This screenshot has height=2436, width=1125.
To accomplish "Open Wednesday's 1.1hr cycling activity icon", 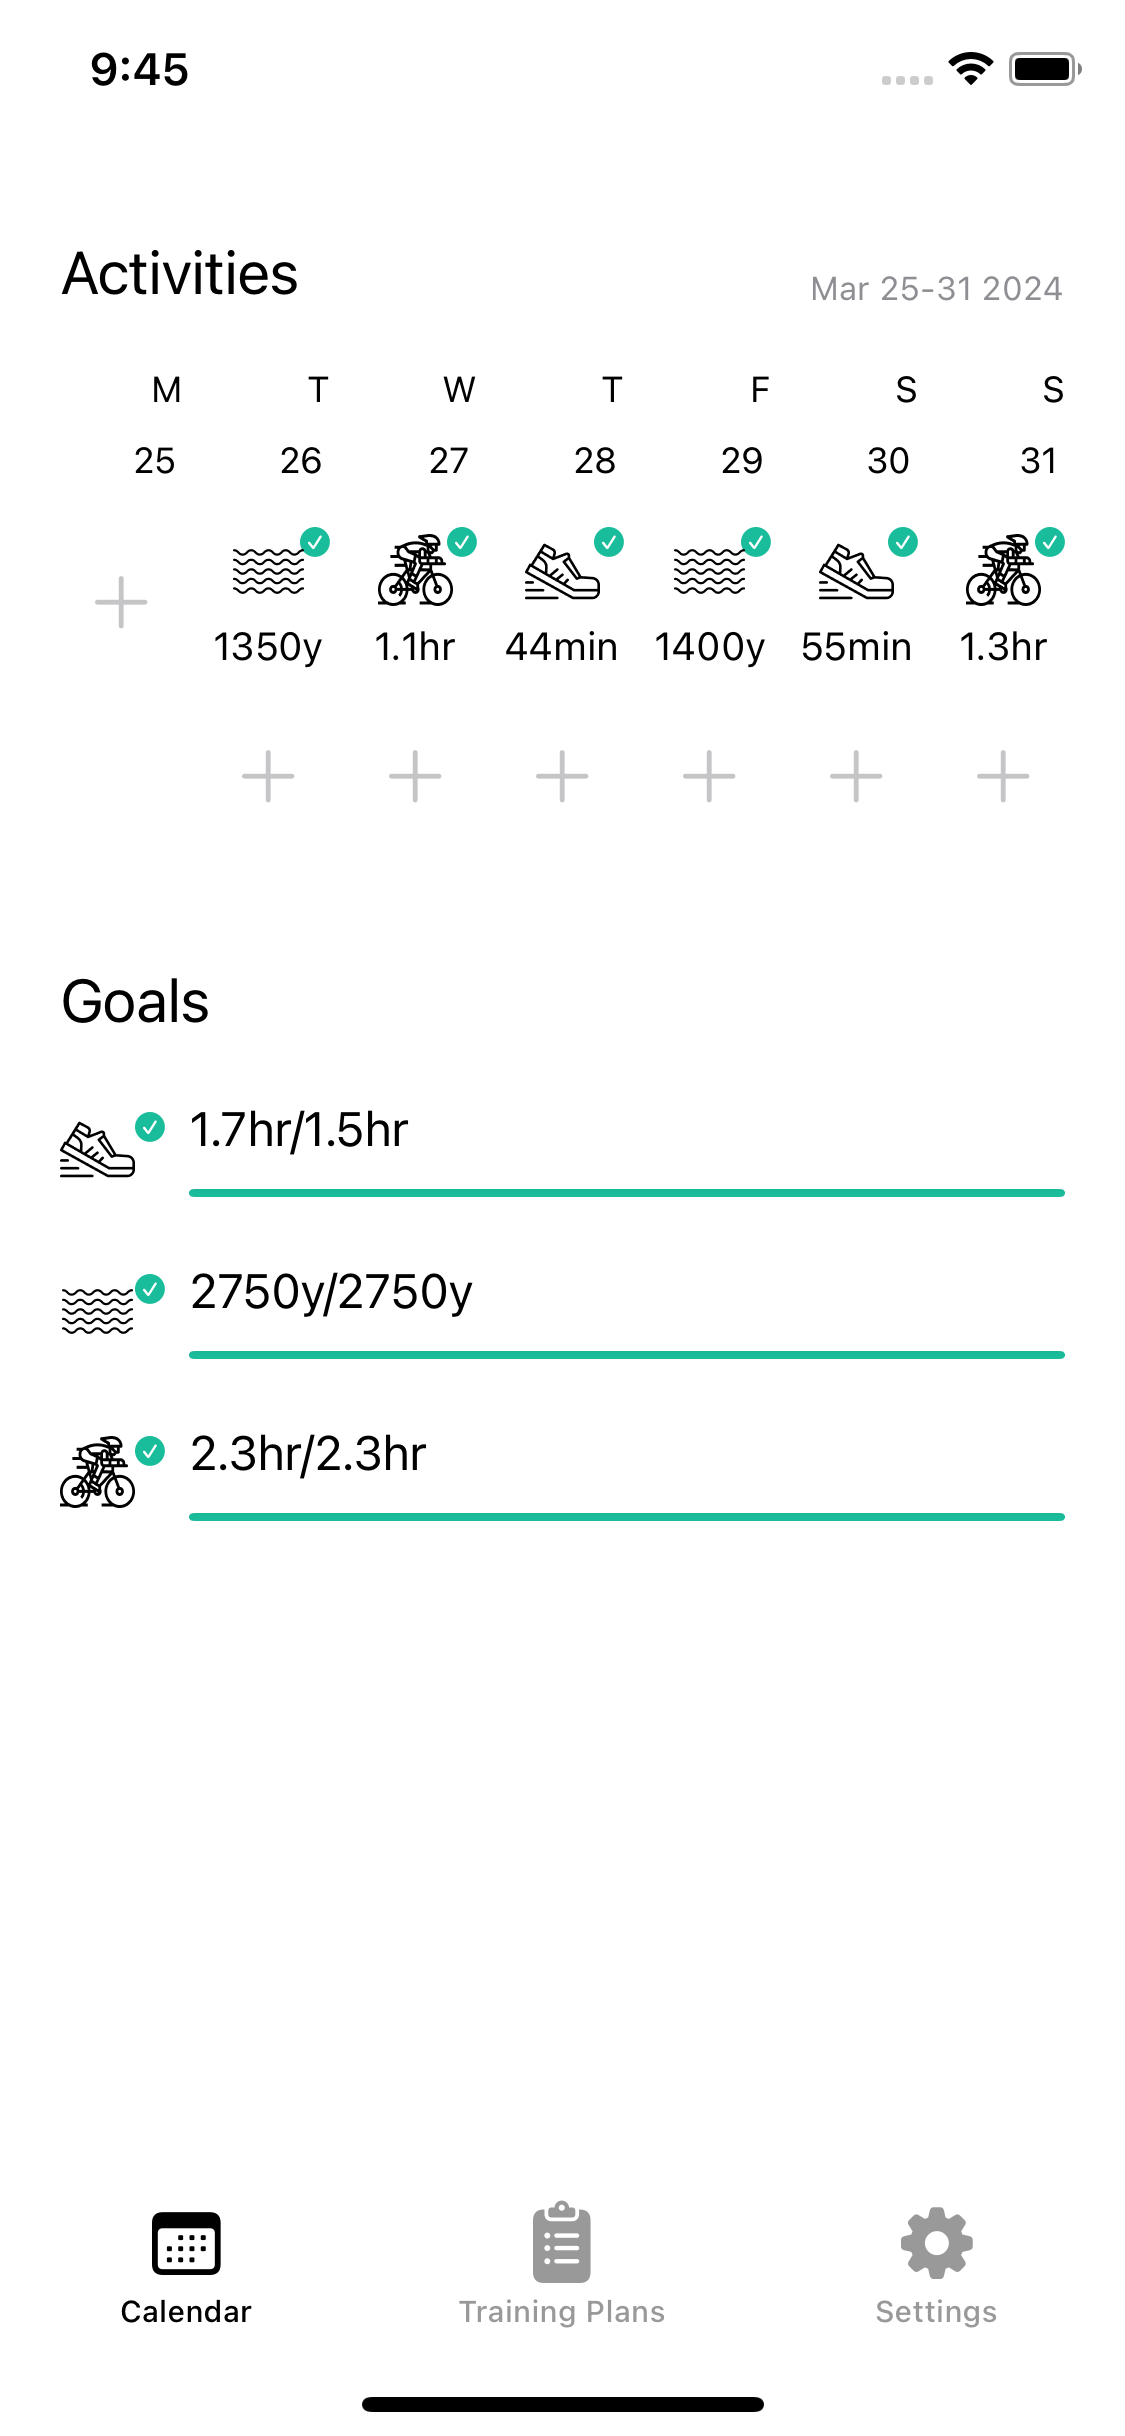I will pyautogui.click(x=415, y=573).
